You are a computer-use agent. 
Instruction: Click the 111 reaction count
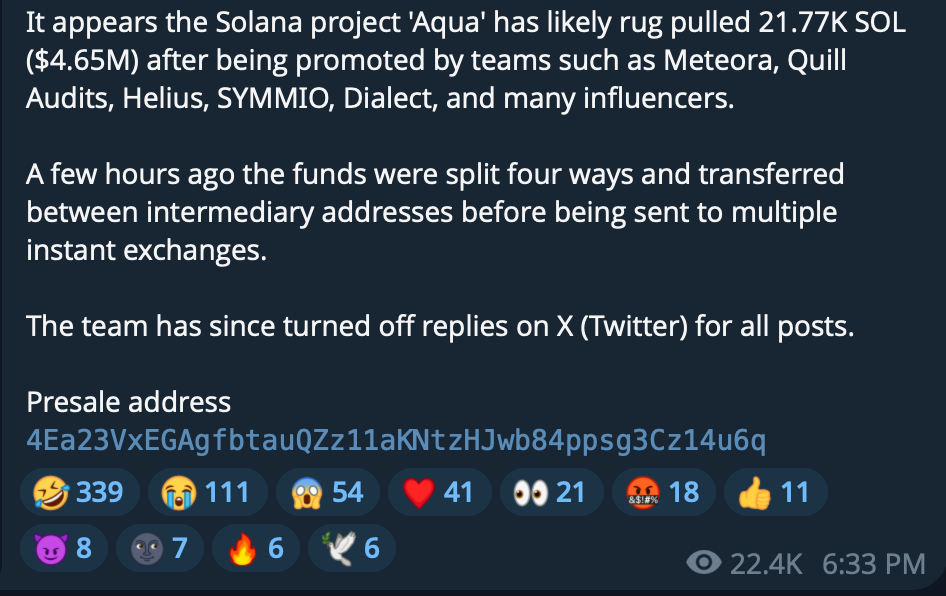[227, 492]
